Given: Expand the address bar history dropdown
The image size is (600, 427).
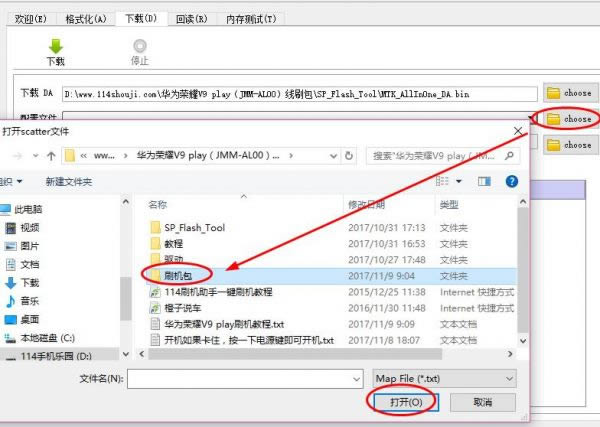Looking at the screenshot, I should point(333,156).
